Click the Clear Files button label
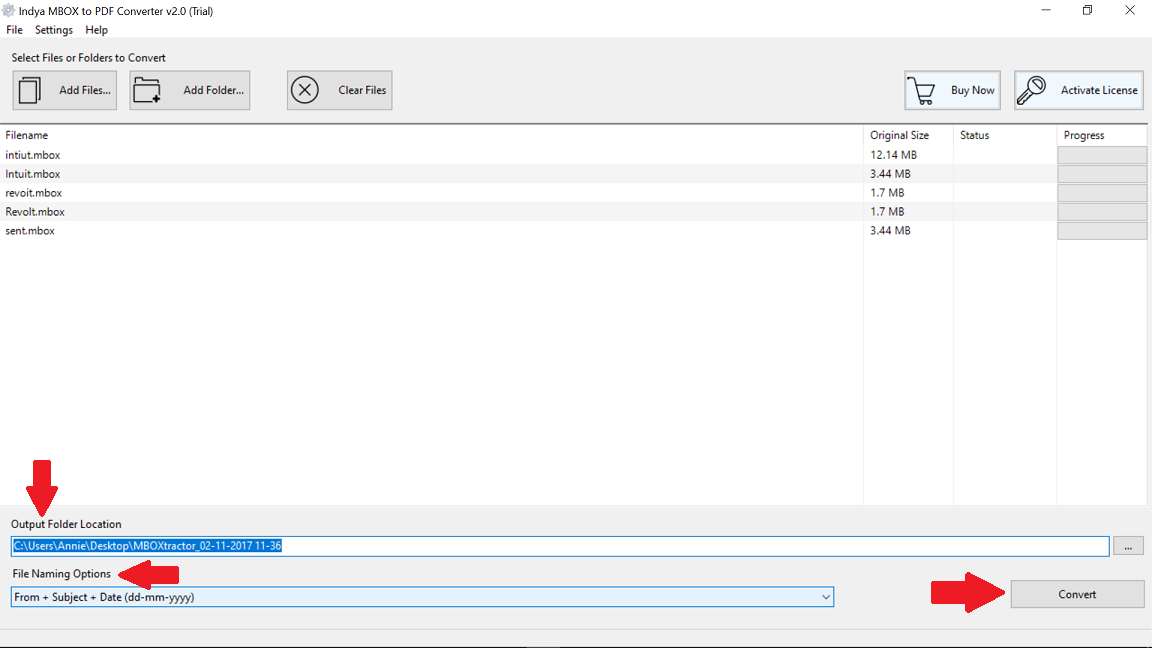Image resolution: width=1152 pixels, height=648 pixels. pos(362,90)
